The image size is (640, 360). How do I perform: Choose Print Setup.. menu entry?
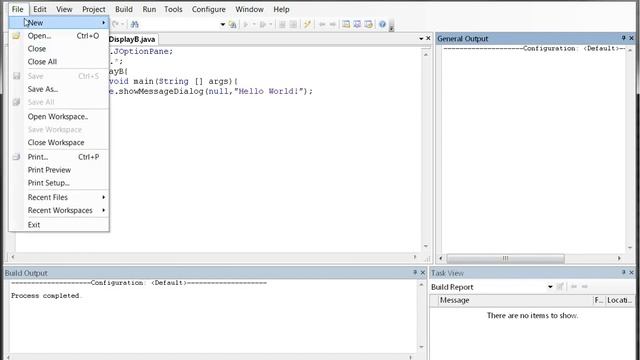[59, 183]
